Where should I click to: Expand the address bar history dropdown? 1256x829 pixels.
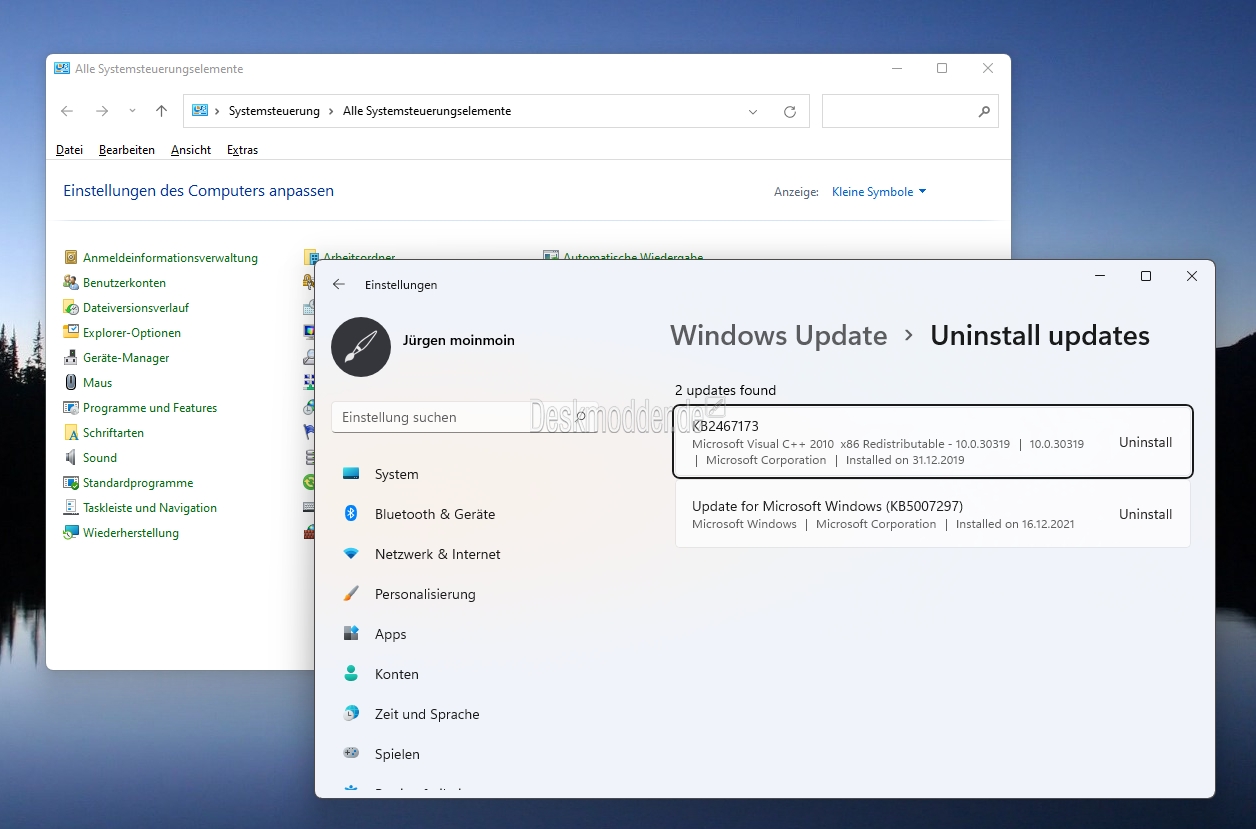coord(753,111)
